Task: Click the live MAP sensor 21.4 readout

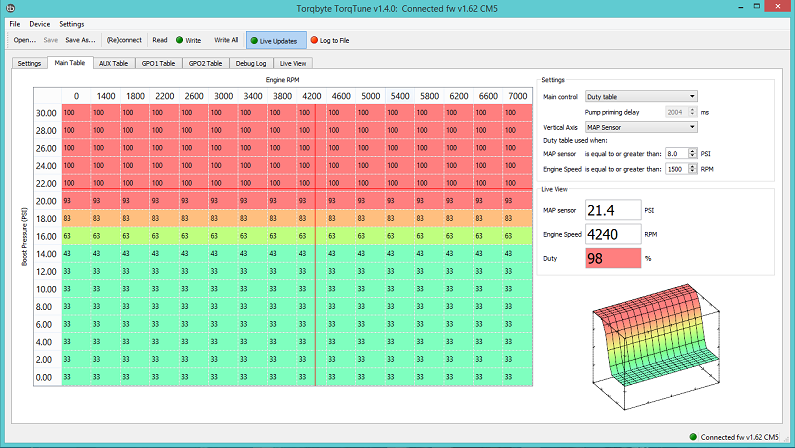Action: click(x=613, y=210)
